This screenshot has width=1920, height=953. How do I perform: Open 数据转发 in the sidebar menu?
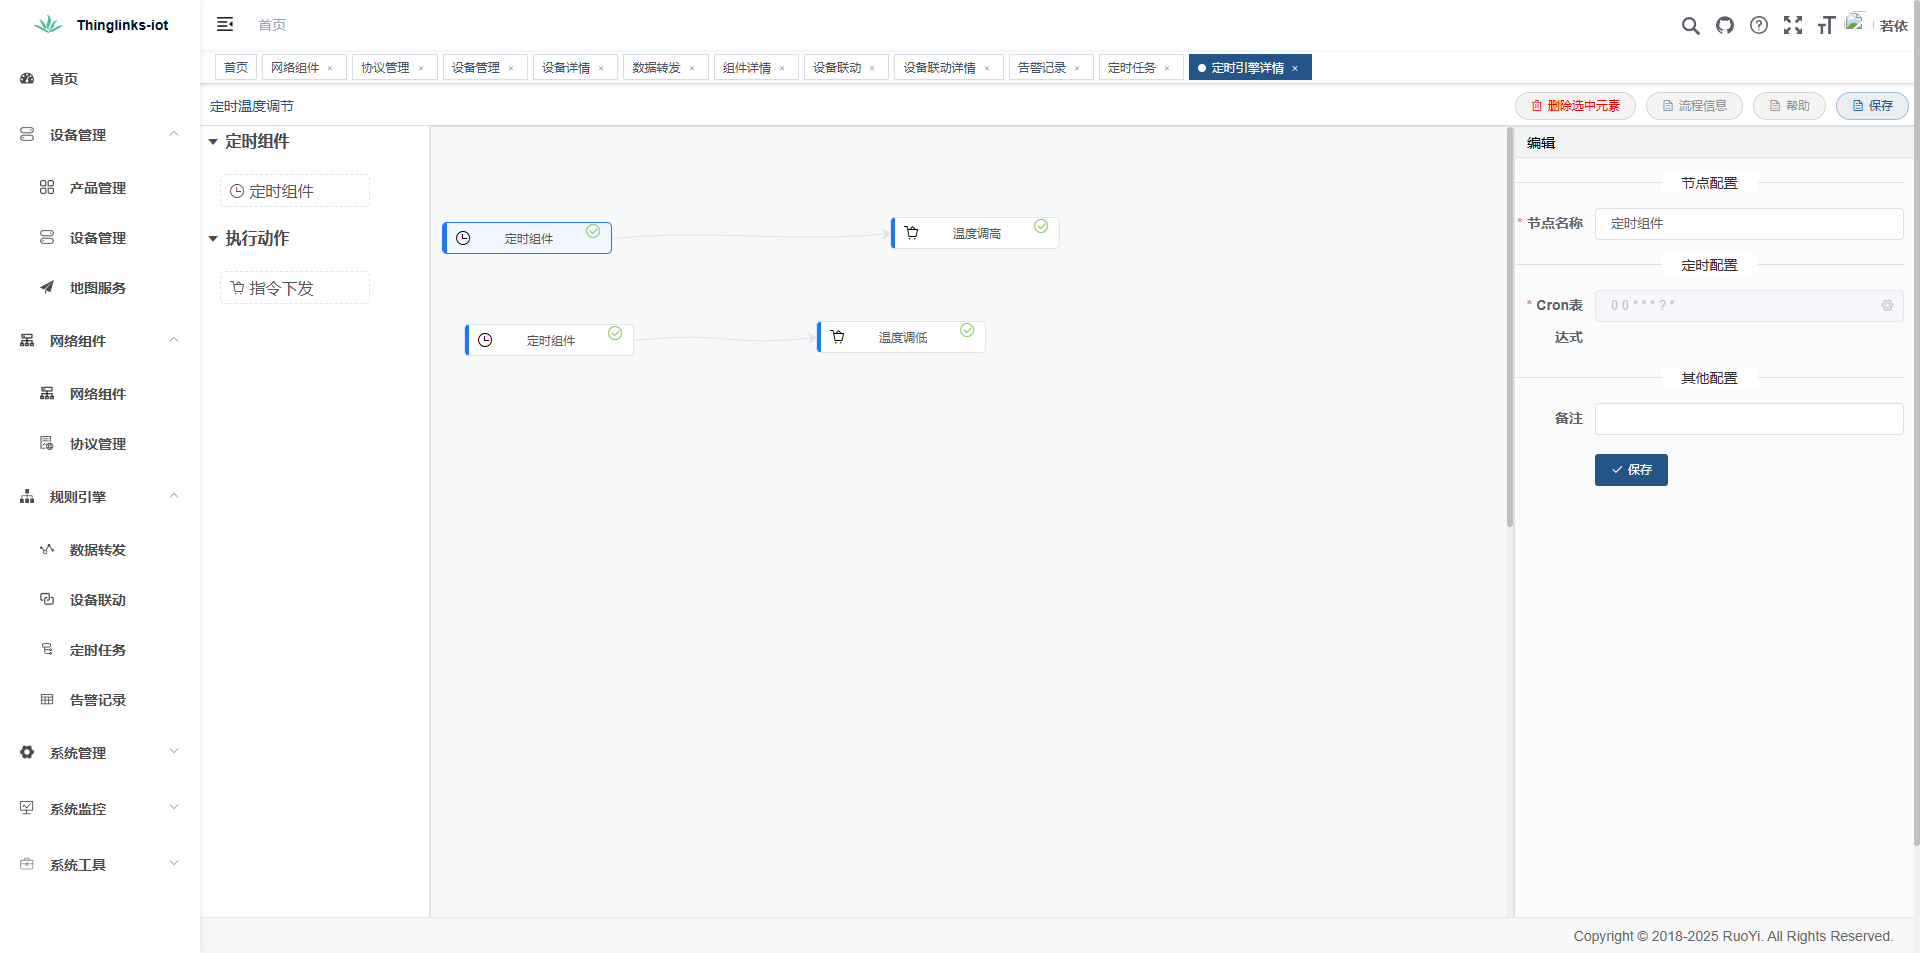pyautogui.click(x=97, y=550)
